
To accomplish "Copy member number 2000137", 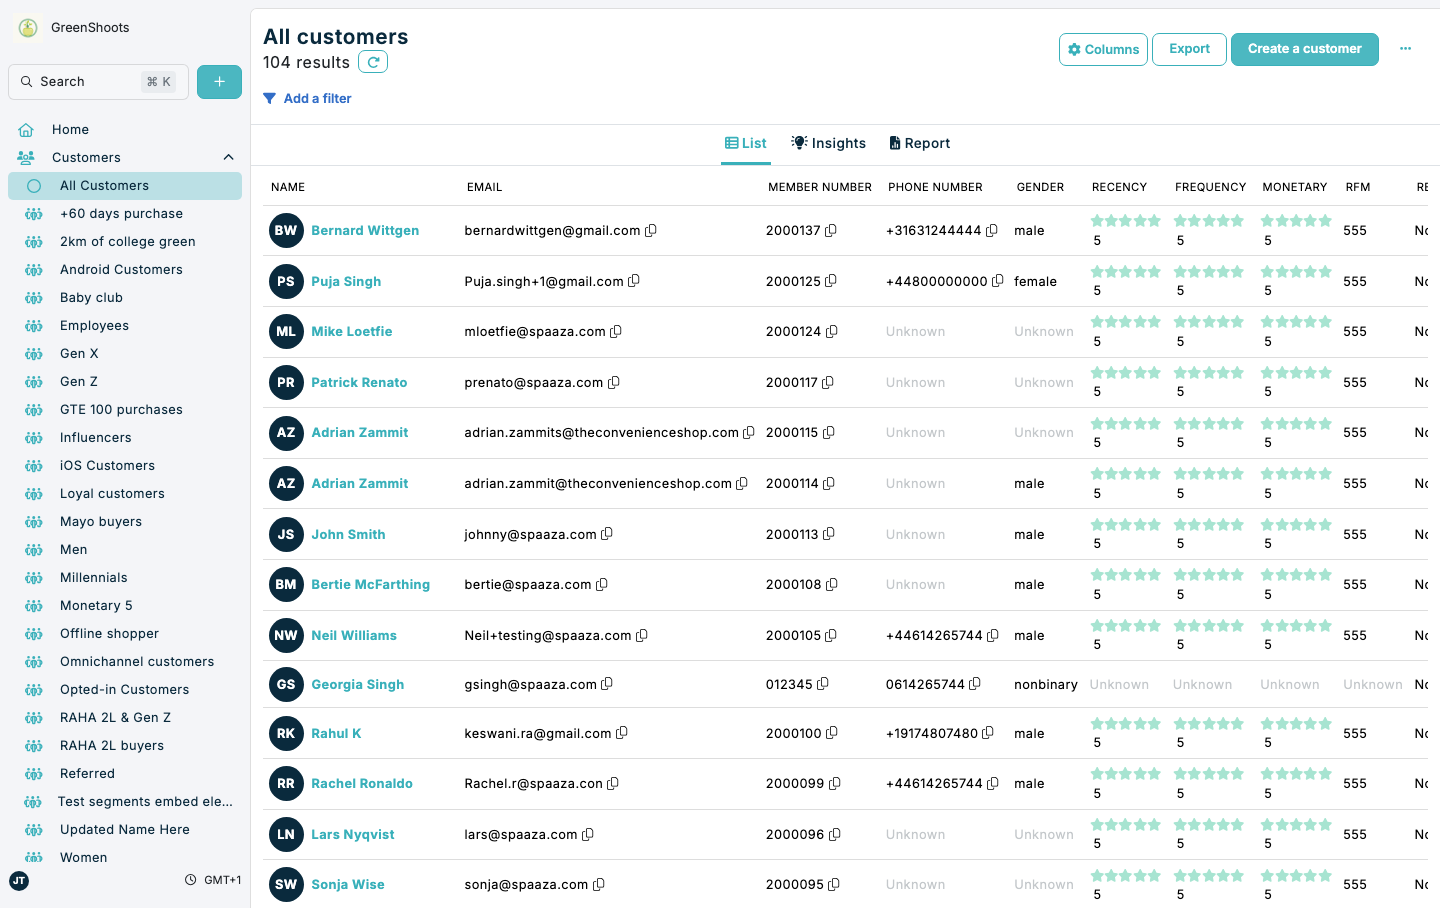I will [833, 230].
